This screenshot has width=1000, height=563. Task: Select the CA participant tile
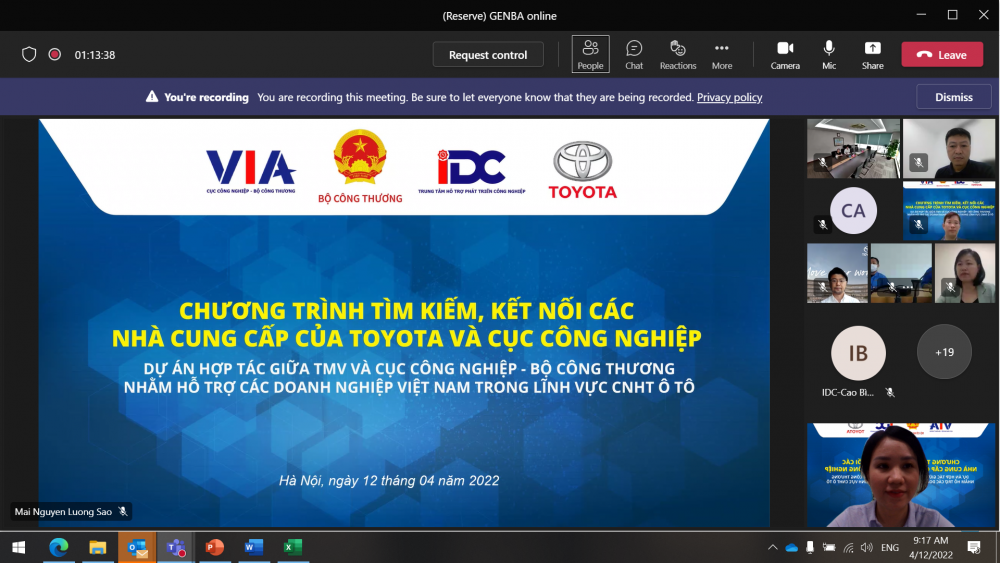(853, 211)
